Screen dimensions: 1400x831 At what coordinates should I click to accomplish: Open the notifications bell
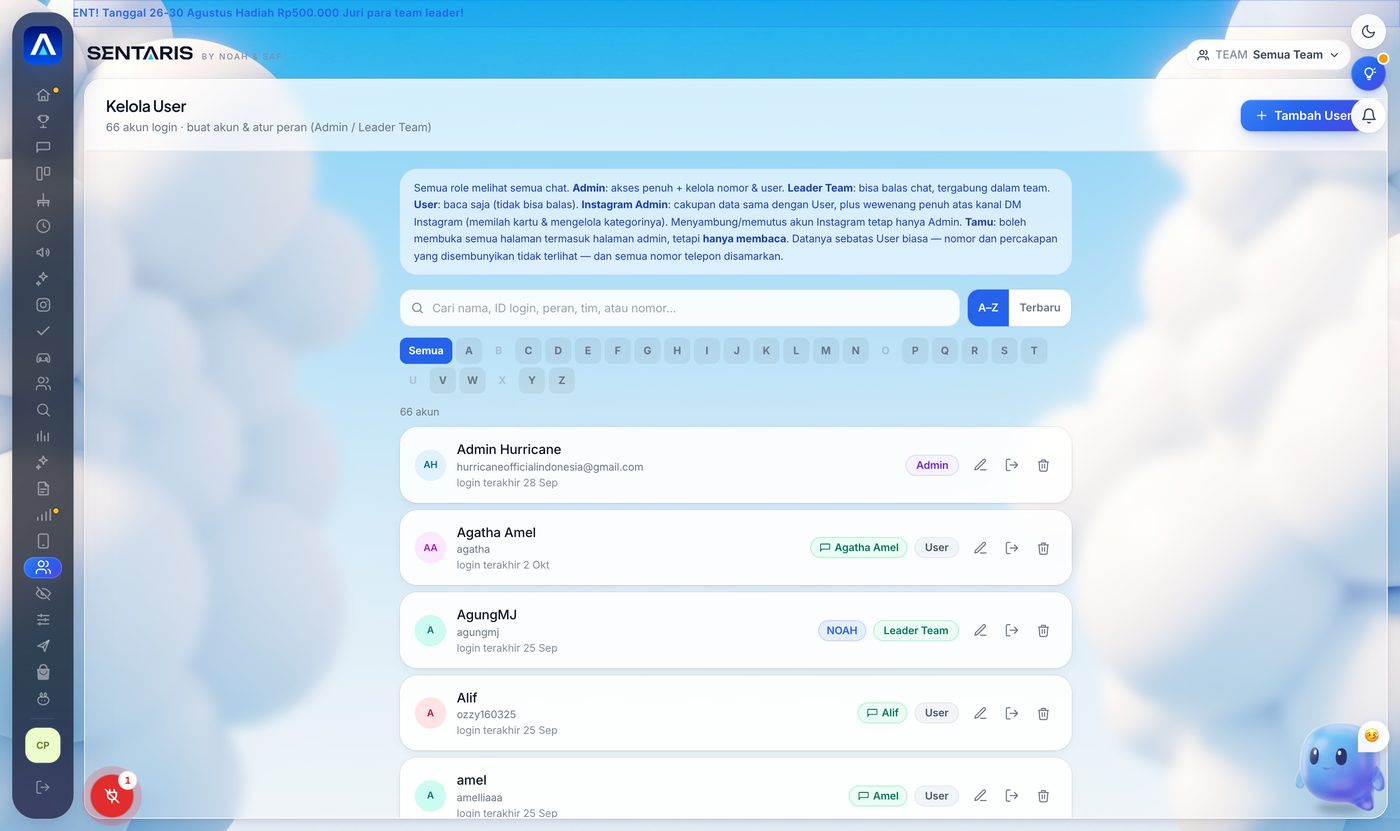[1369, 116]
